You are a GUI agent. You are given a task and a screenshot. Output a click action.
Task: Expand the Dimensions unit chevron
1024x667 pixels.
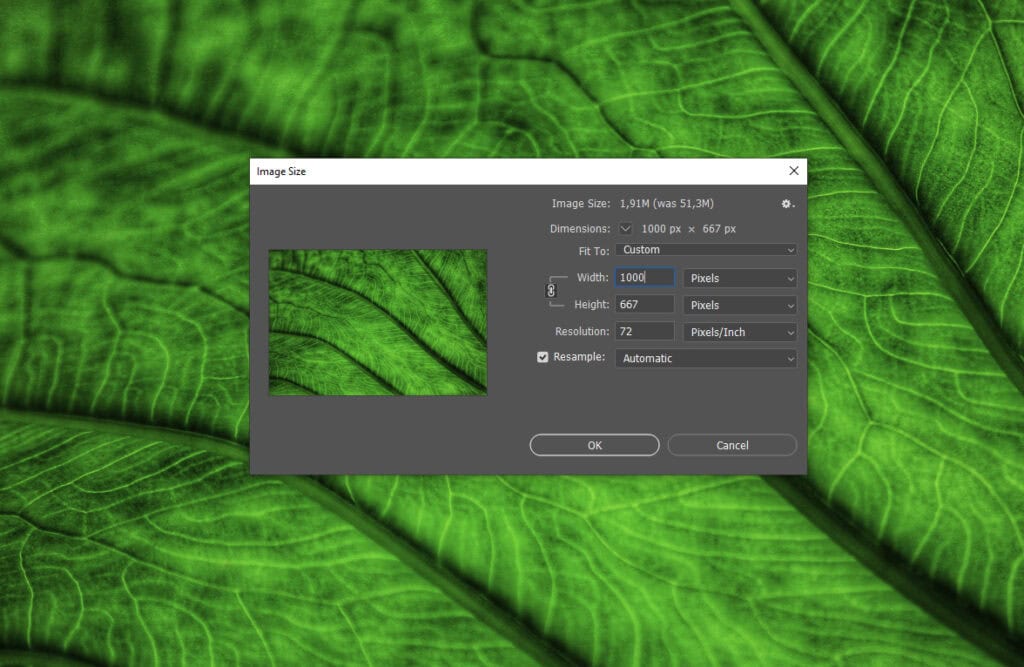[x=626, y=228]
